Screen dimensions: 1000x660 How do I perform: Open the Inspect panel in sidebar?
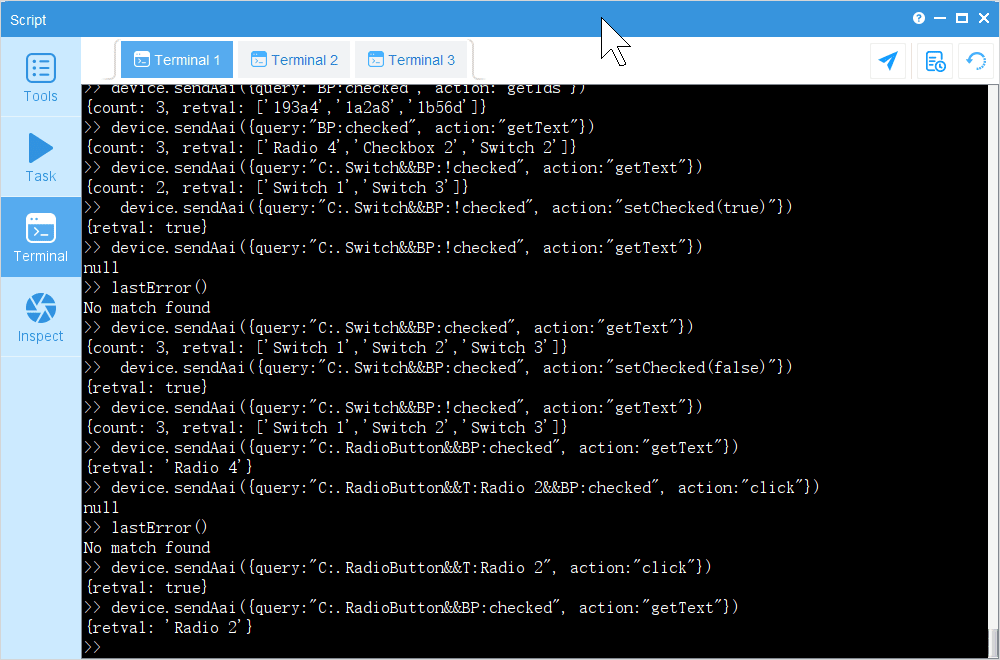pos(40,317)
